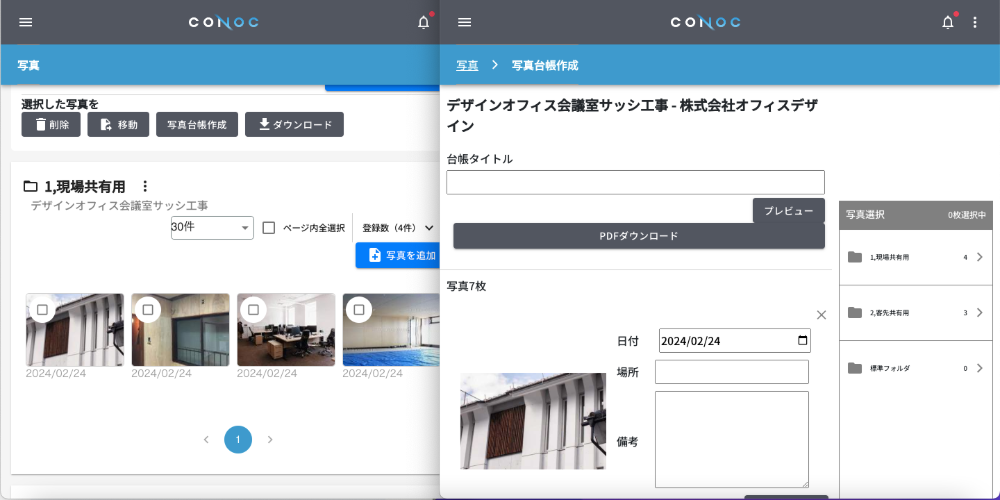Click folder icon for 1,現場共有用 in 写真選択 panel
The width and height of the screenshot is (1000, 500).
[855, 257]
